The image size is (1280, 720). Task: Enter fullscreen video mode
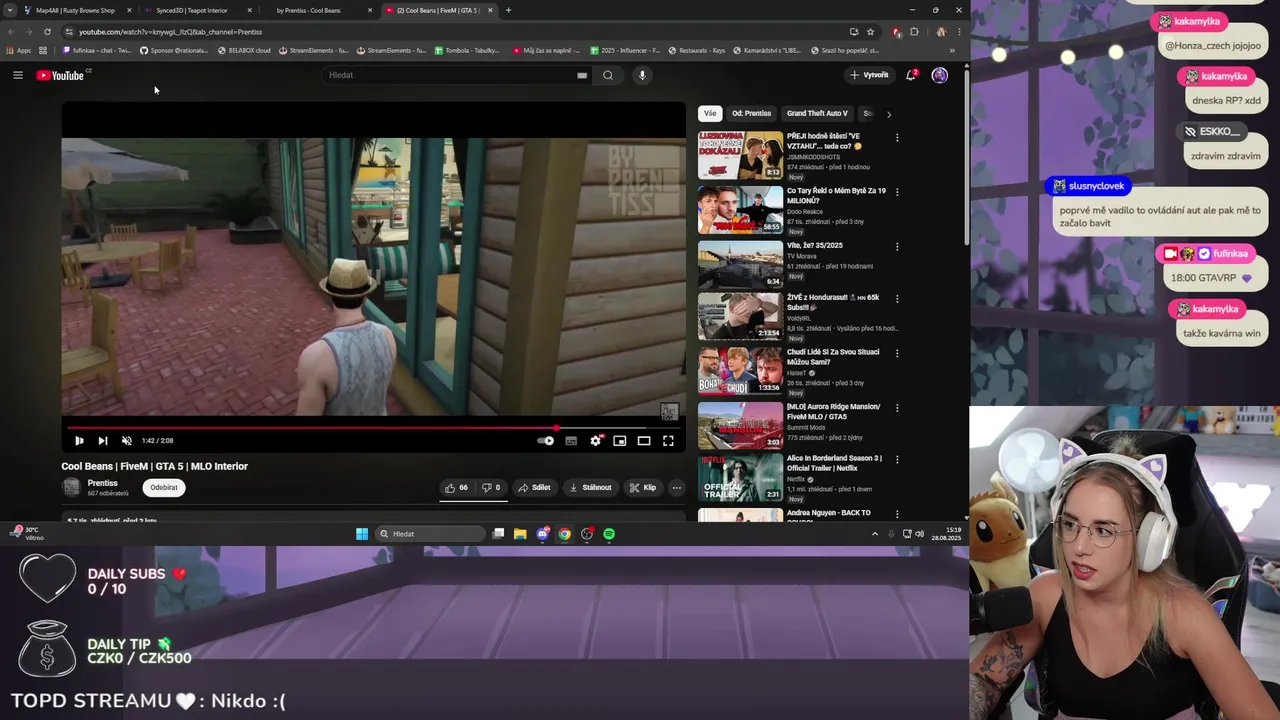[x=668, y=440]
